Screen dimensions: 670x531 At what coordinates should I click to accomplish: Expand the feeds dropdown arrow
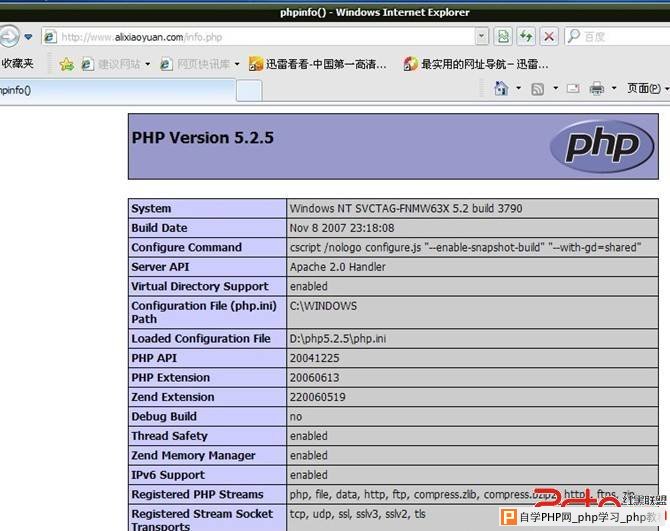coord(555,88)
